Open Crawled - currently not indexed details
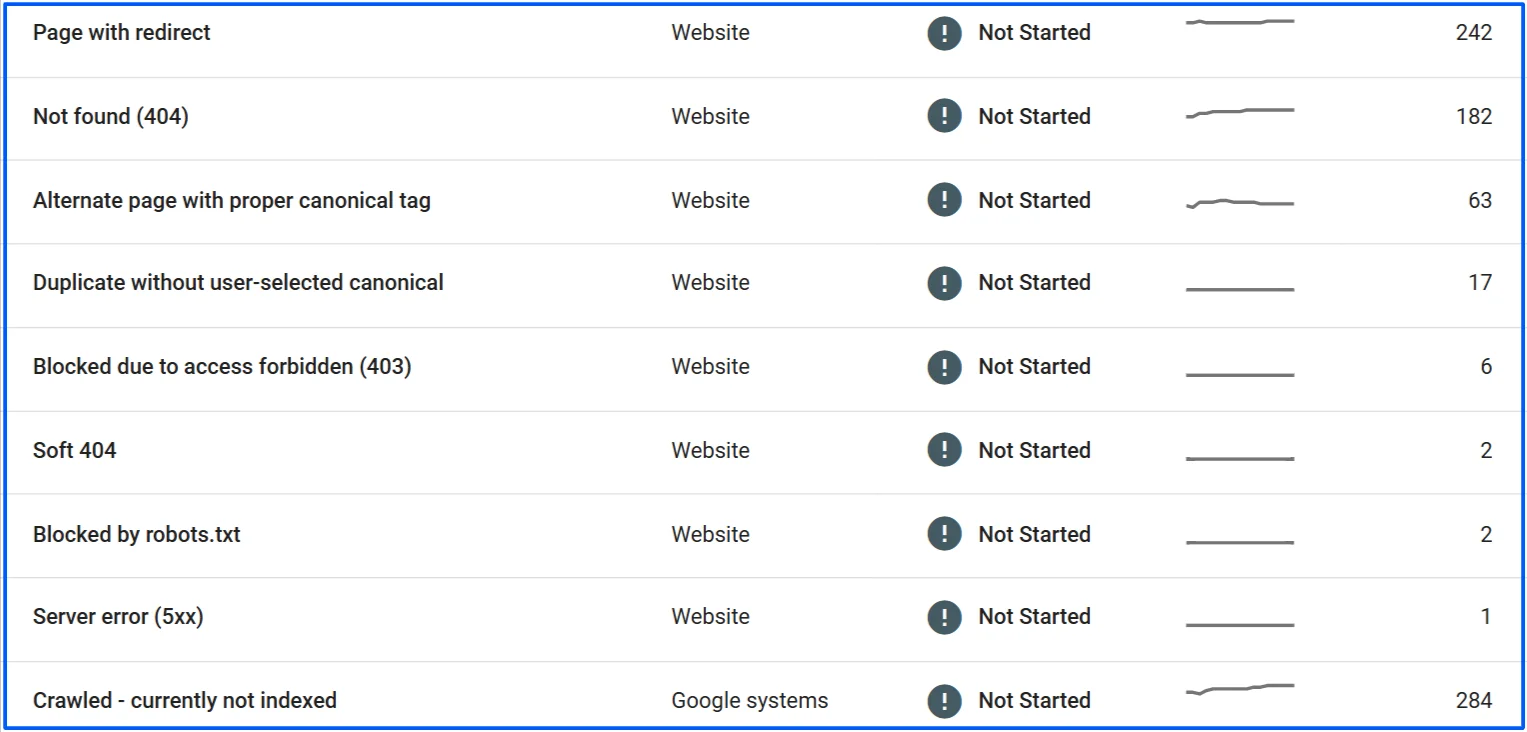Screen dimensions: 1527x732 click(185, 700)
